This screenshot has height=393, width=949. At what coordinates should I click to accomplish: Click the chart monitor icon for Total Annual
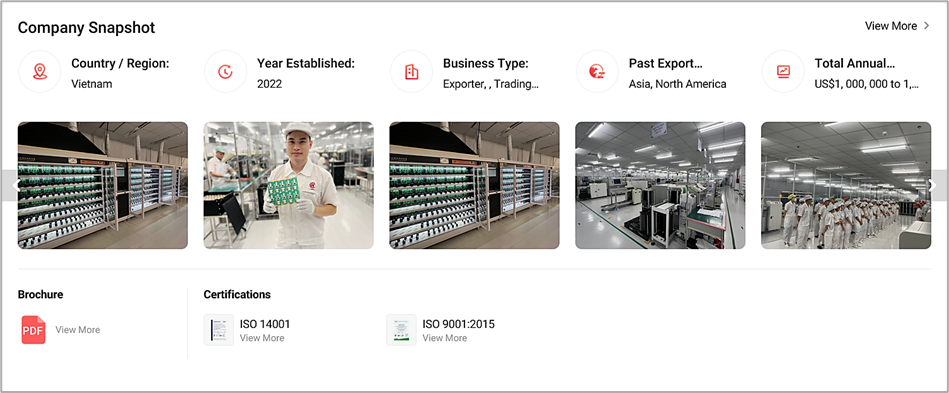pos(783,71)
